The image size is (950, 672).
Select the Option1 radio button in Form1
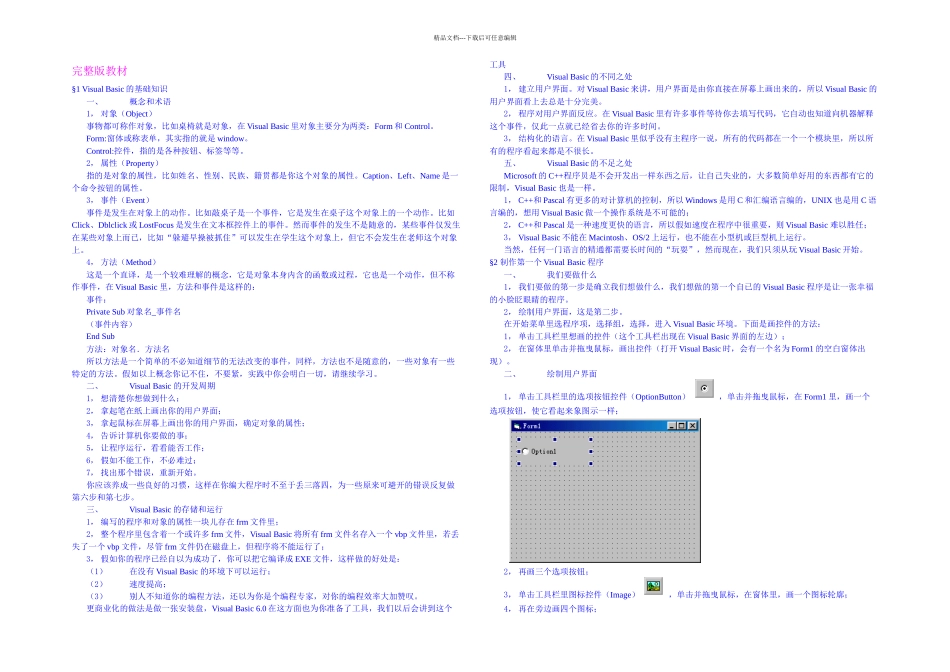525,451
